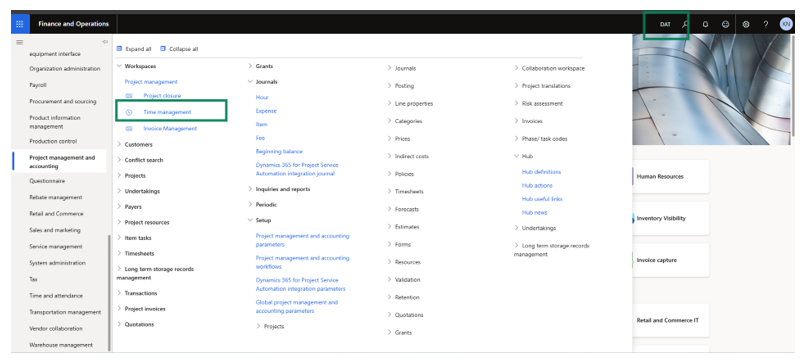Toggle the hamburger navigation menu icon

(x=20, y=42)
